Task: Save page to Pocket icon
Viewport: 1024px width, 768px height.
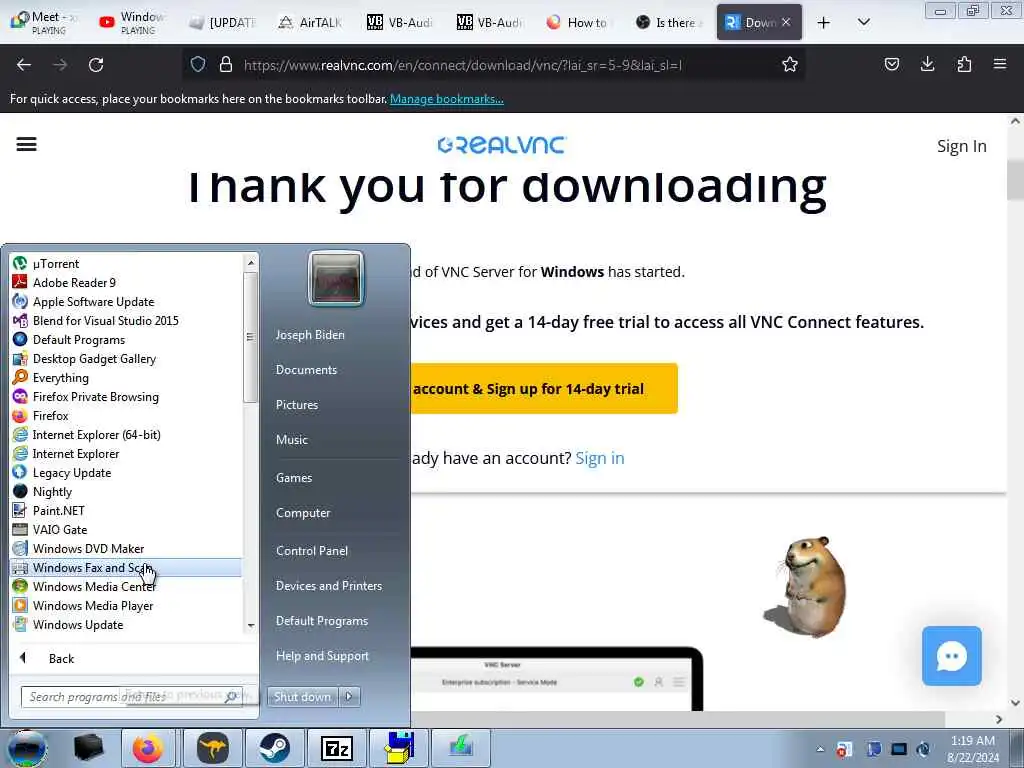Action: pos(891,64)
